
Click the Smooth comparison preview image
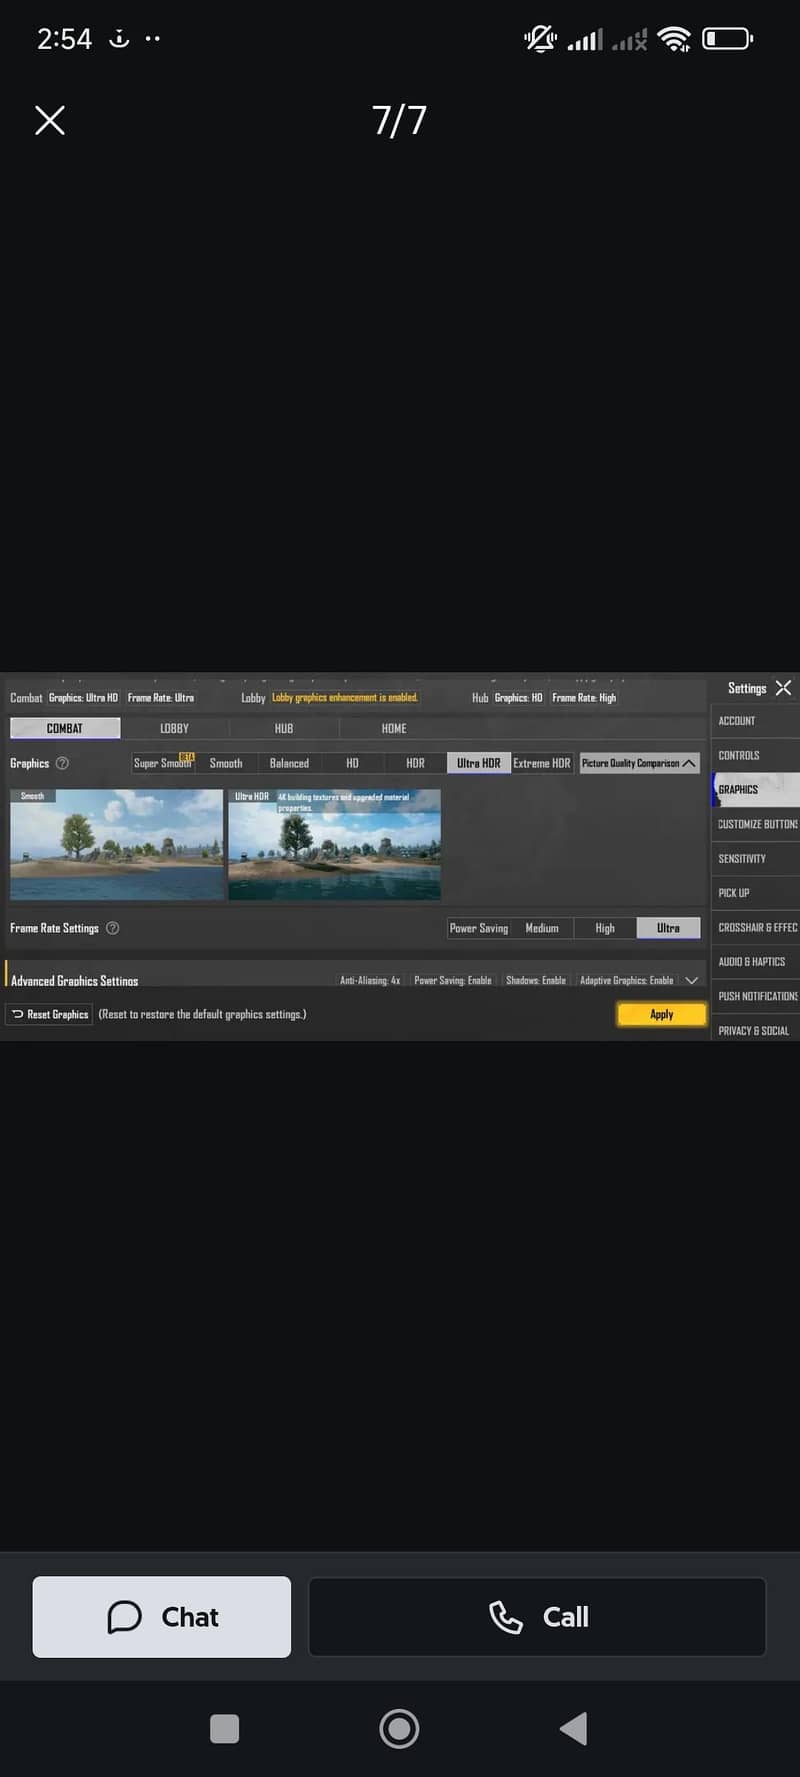pyautogui.click(x=117, y=844)
